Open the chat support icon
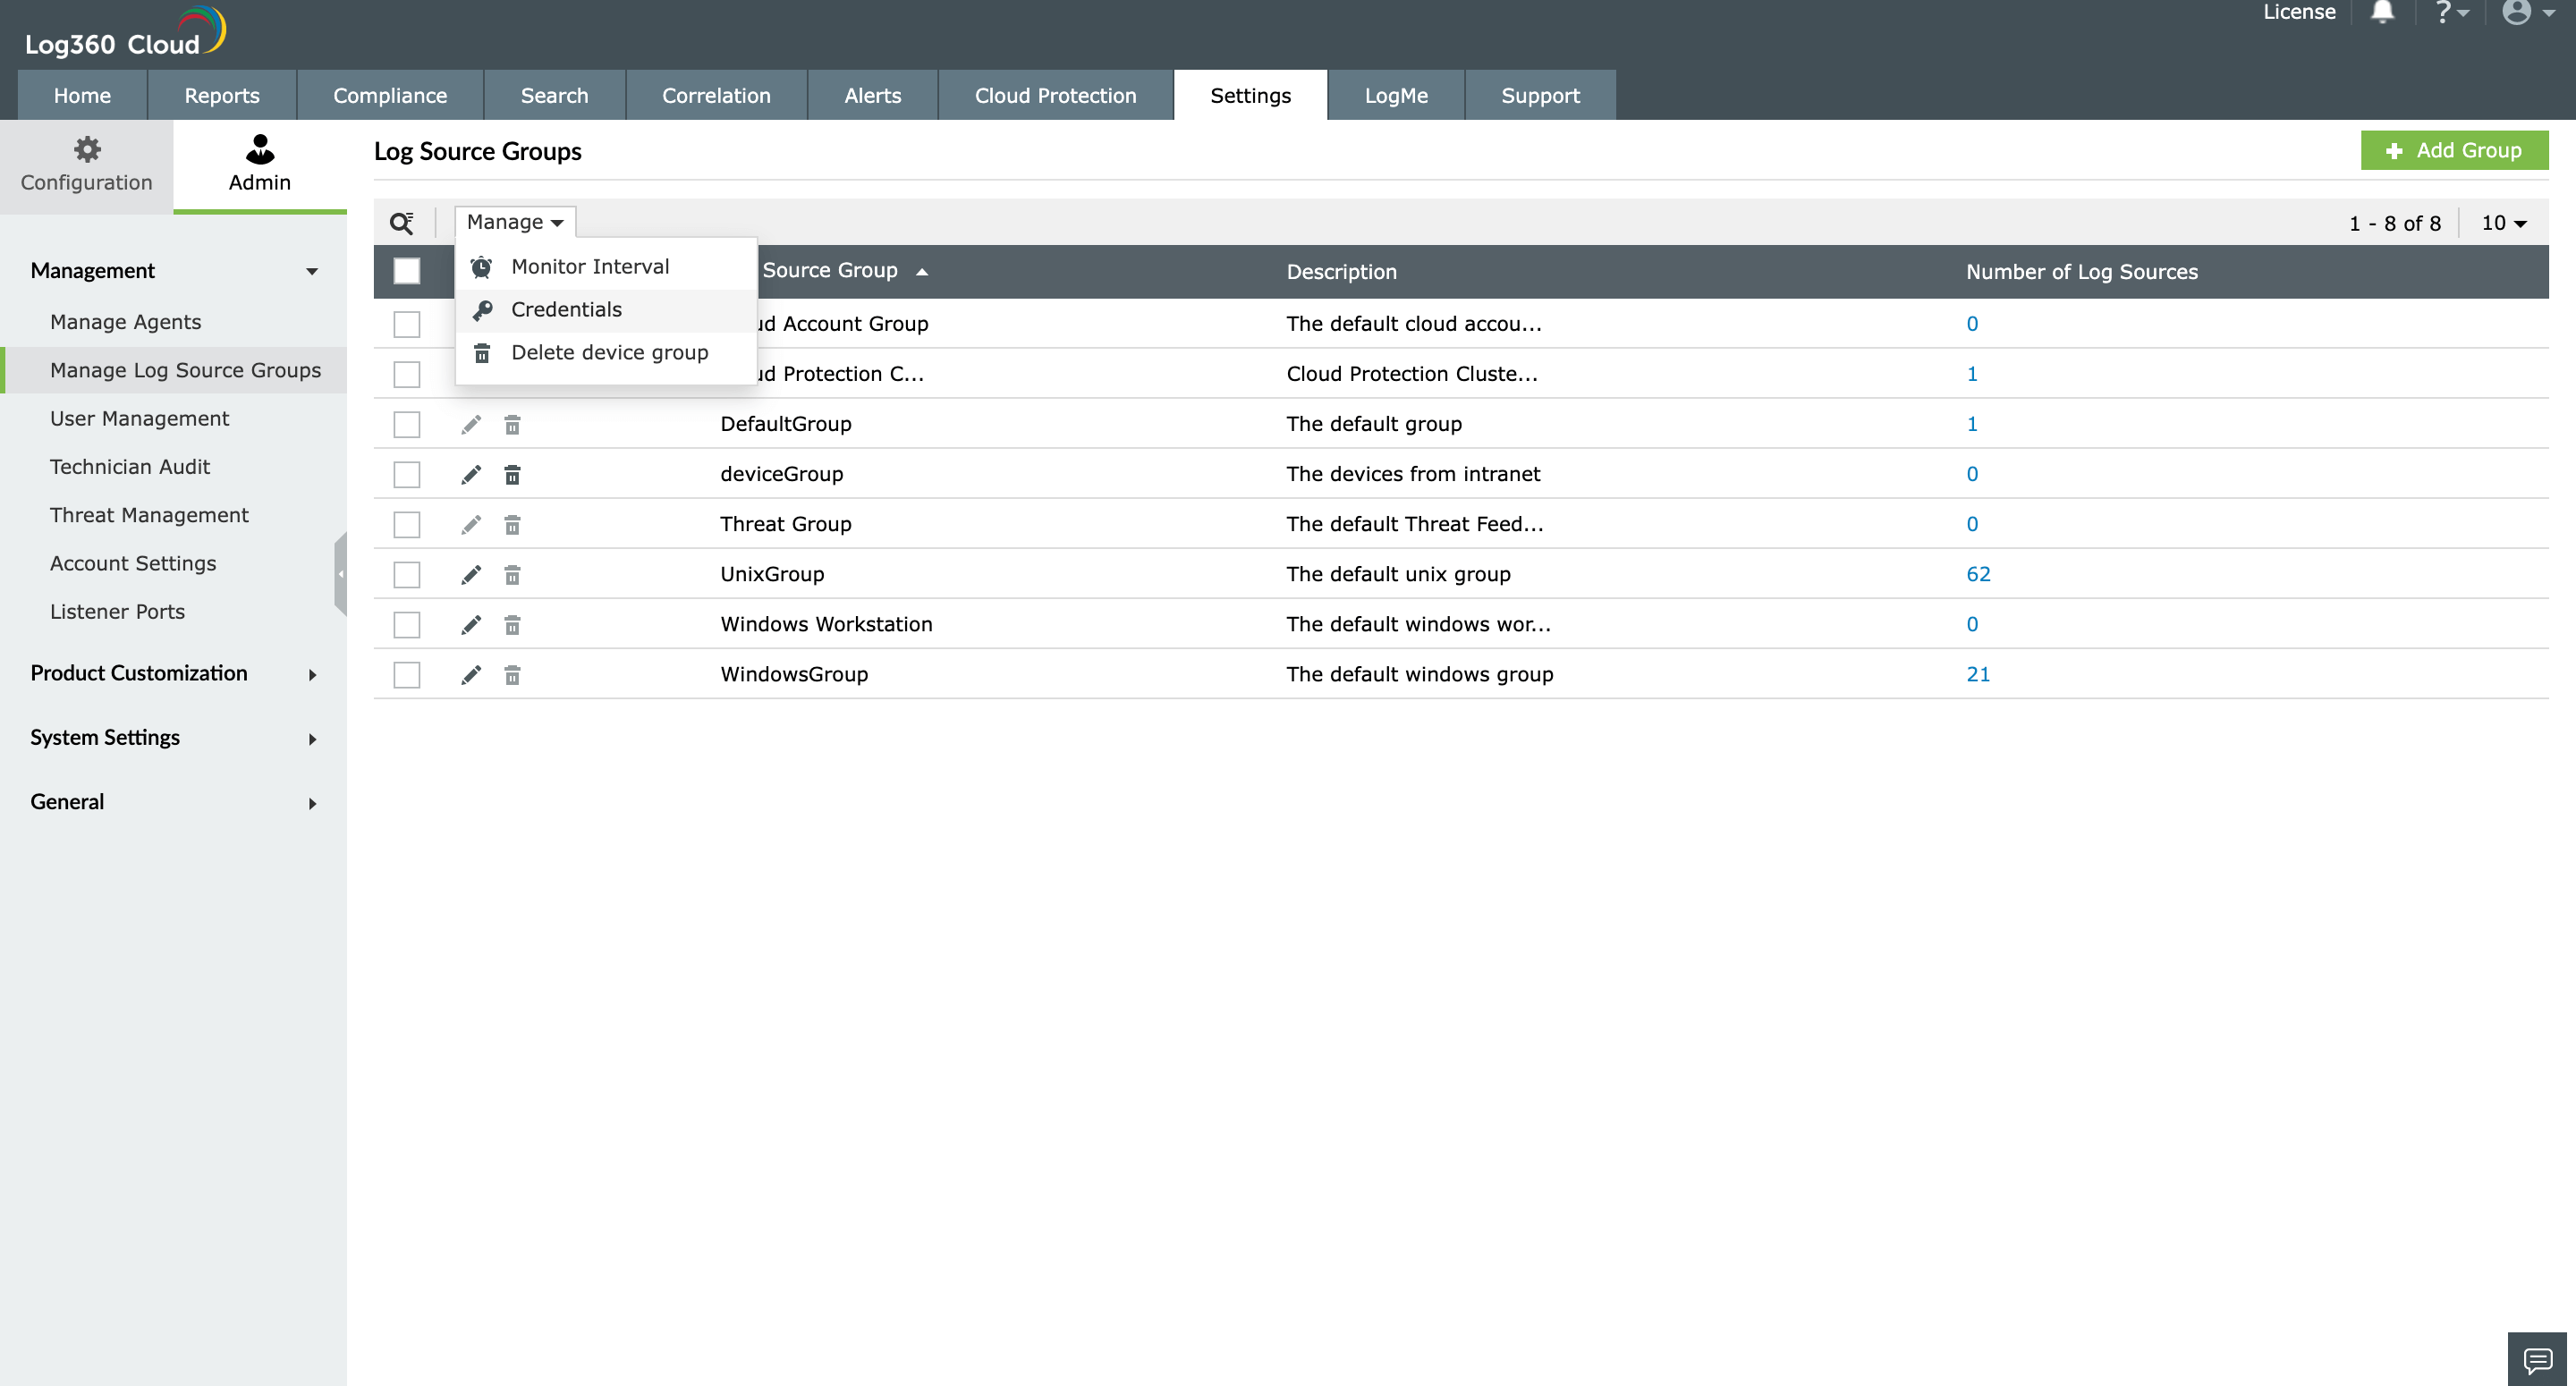Viewport: 2576px width, 1386px height. [2537, 1359]
